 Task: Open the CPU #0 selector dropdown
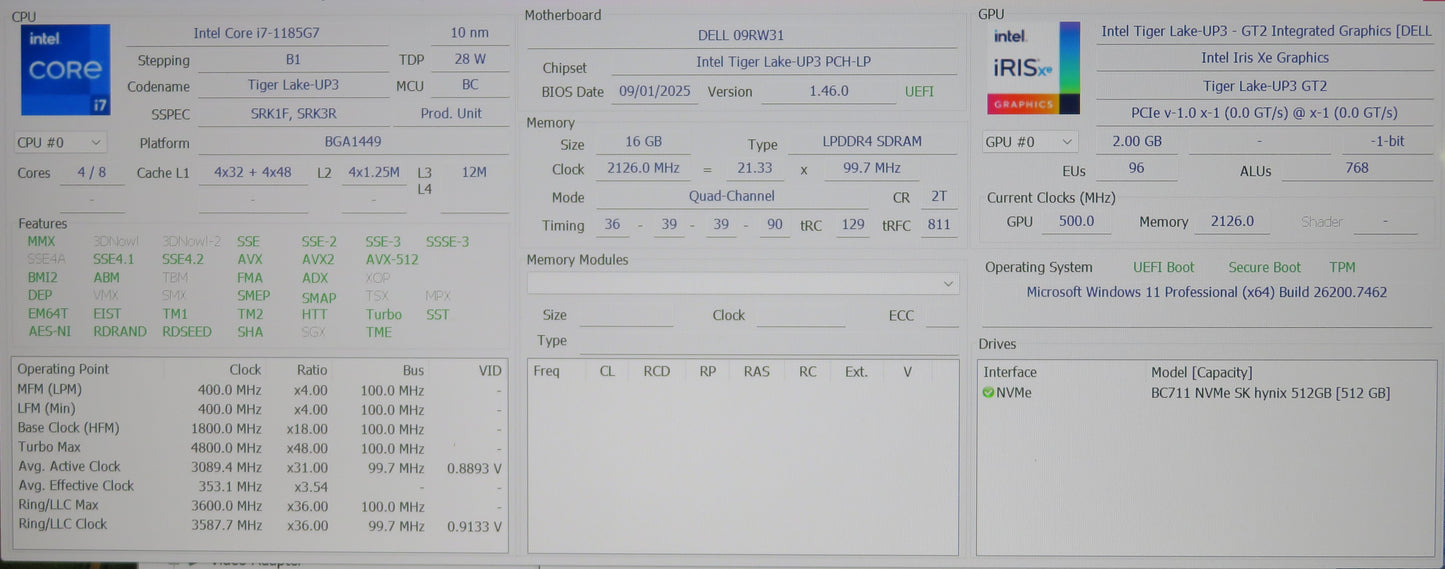[x=60, y=143]
